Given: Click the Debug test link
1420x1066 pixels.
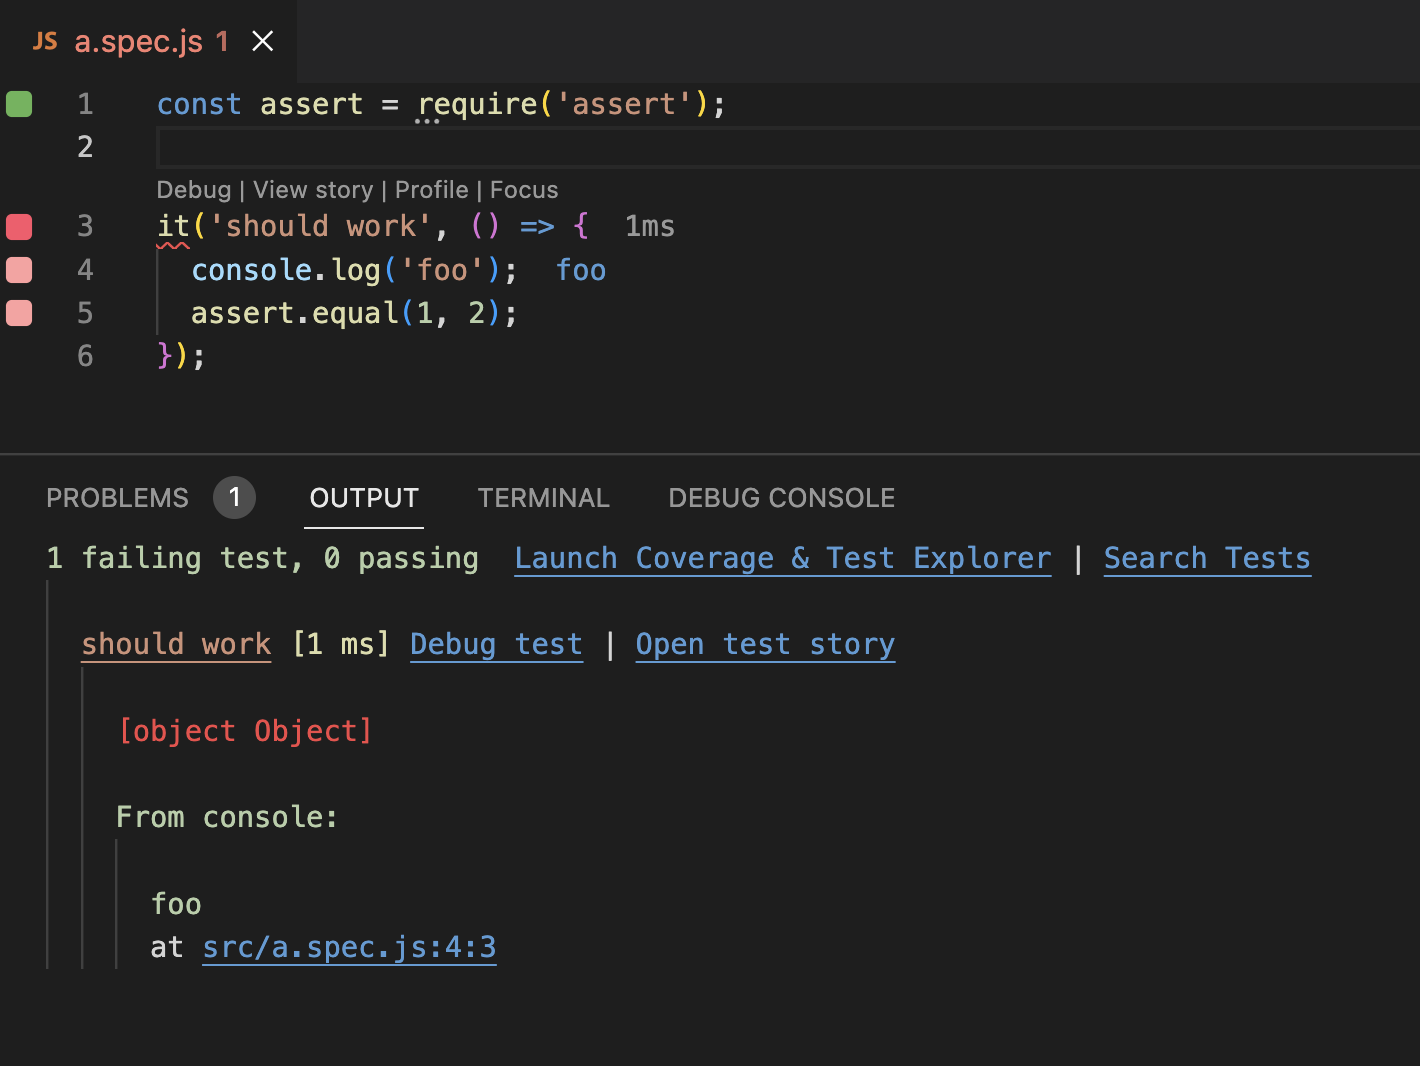Looking at the screenshot, I should [495, 644].
